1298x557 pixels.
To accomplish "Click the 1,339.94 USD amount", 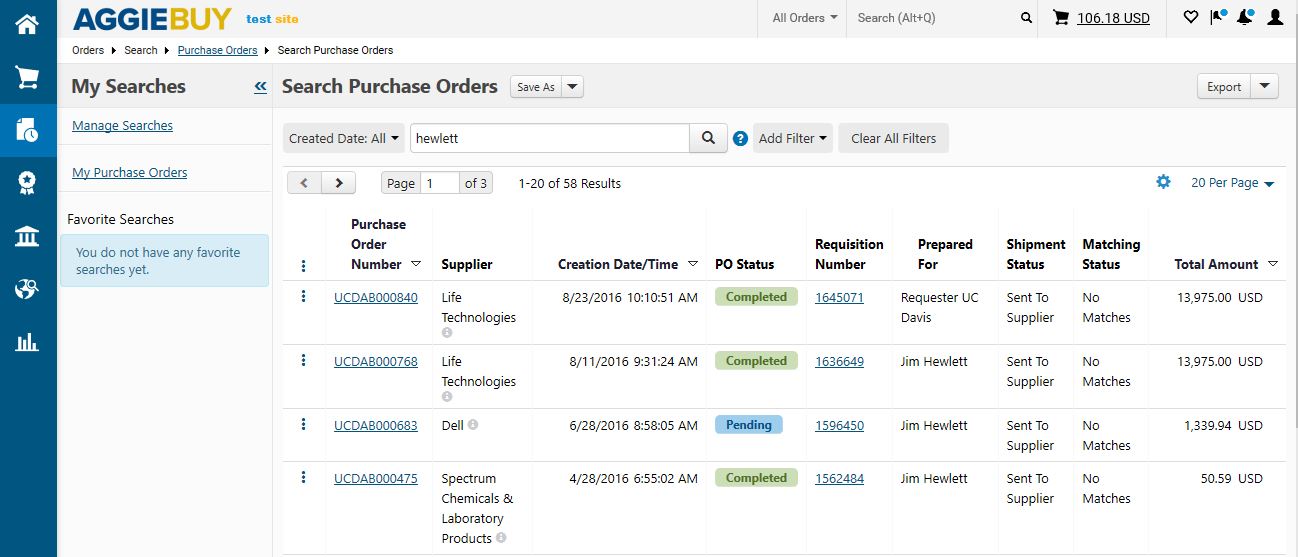I will click(x=1224, y=425).
